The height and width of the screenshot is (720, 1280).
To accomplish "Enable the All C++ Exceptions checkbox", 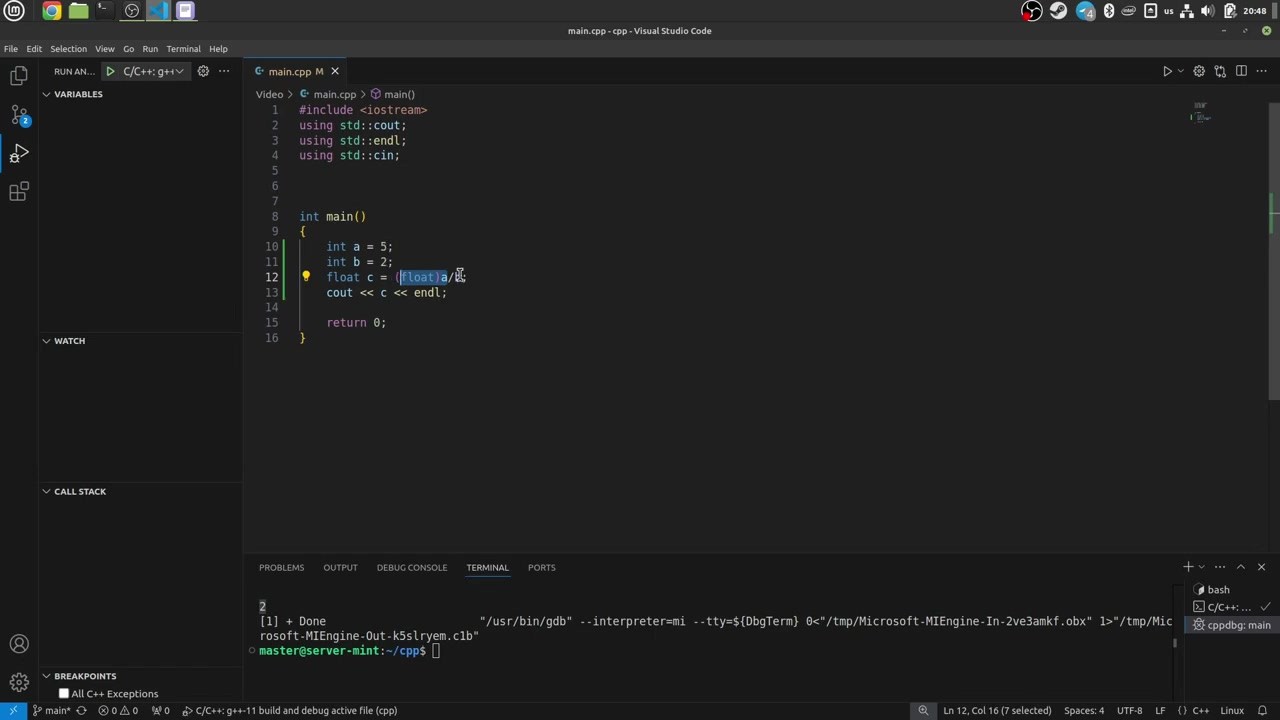I will [64, 693].
